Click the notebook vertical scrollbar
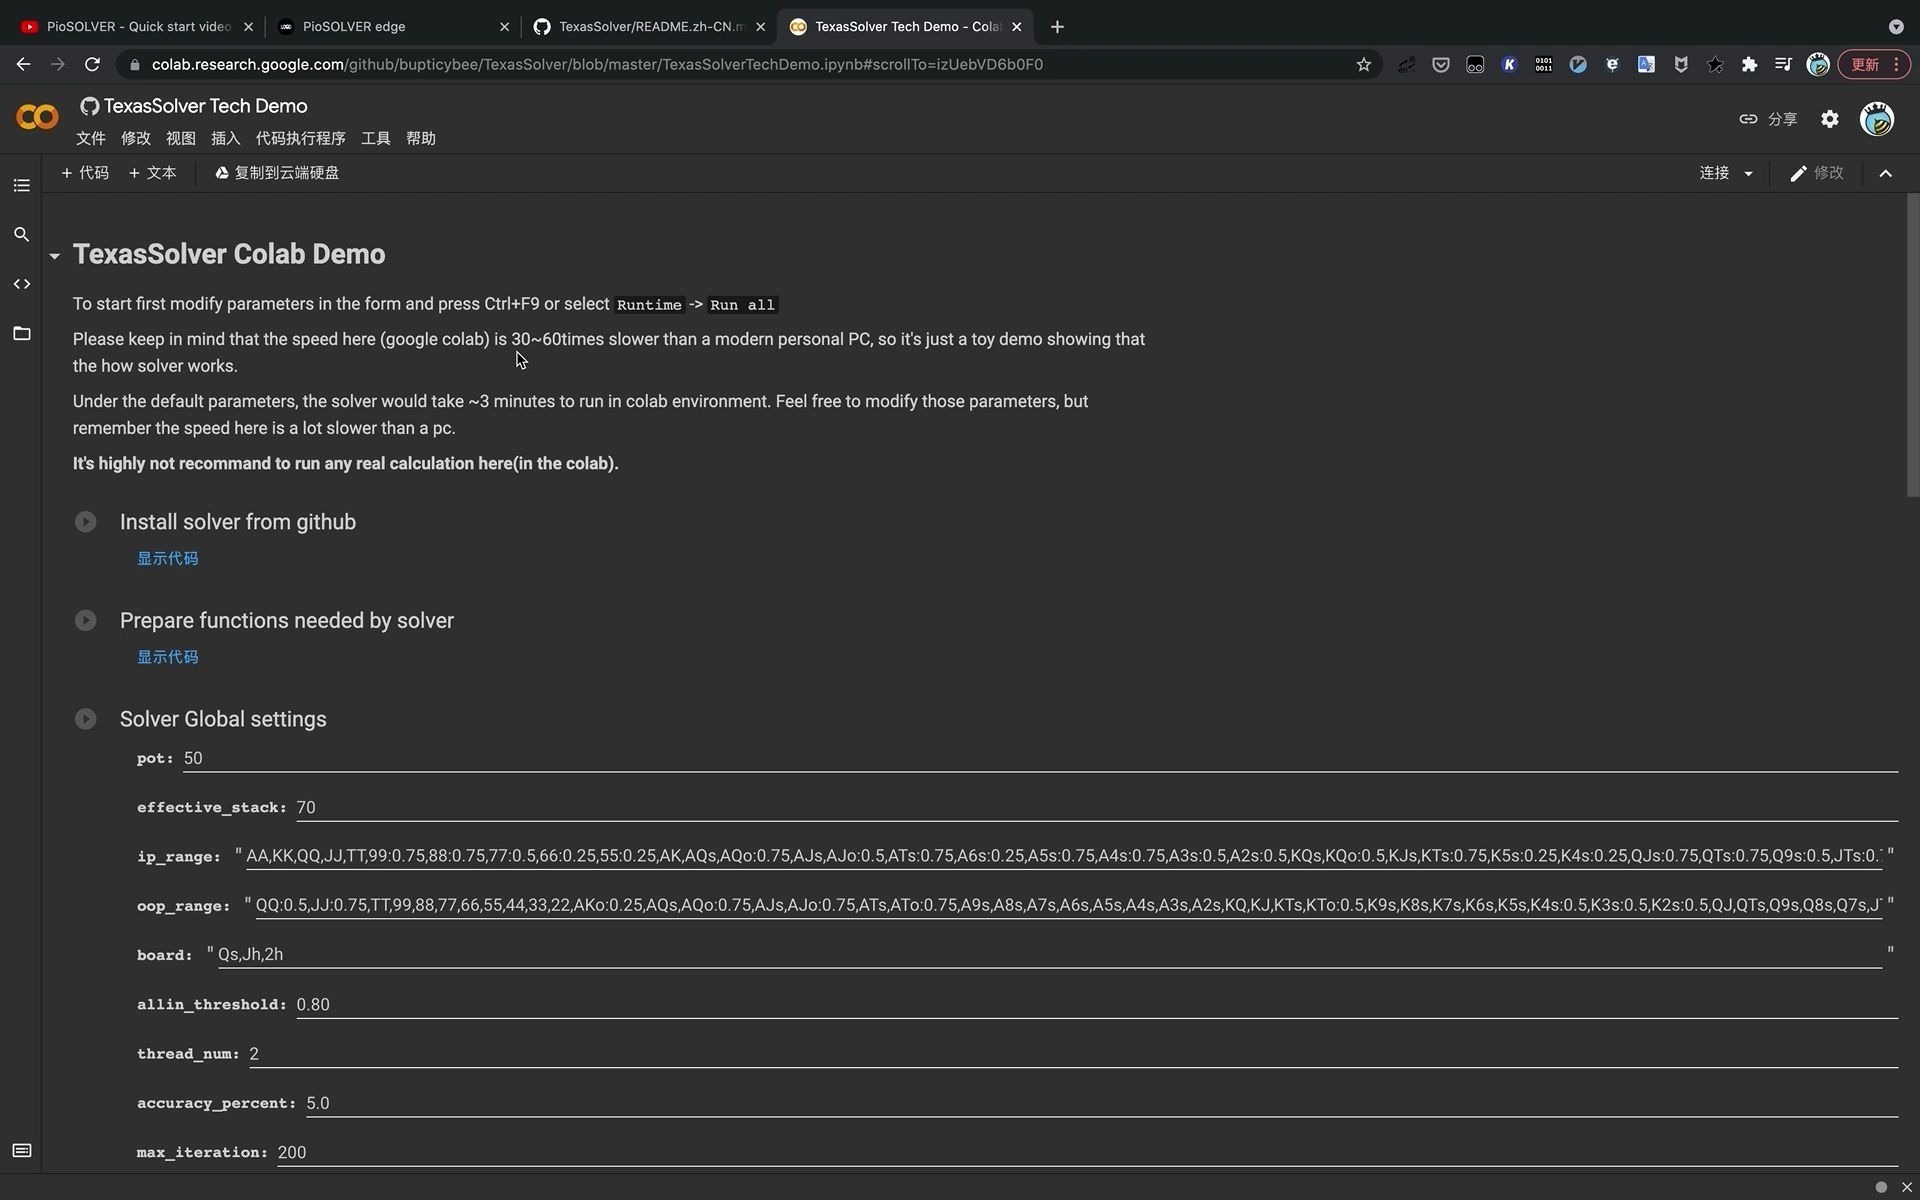1920x1200 pixels. click(1913, 345)
